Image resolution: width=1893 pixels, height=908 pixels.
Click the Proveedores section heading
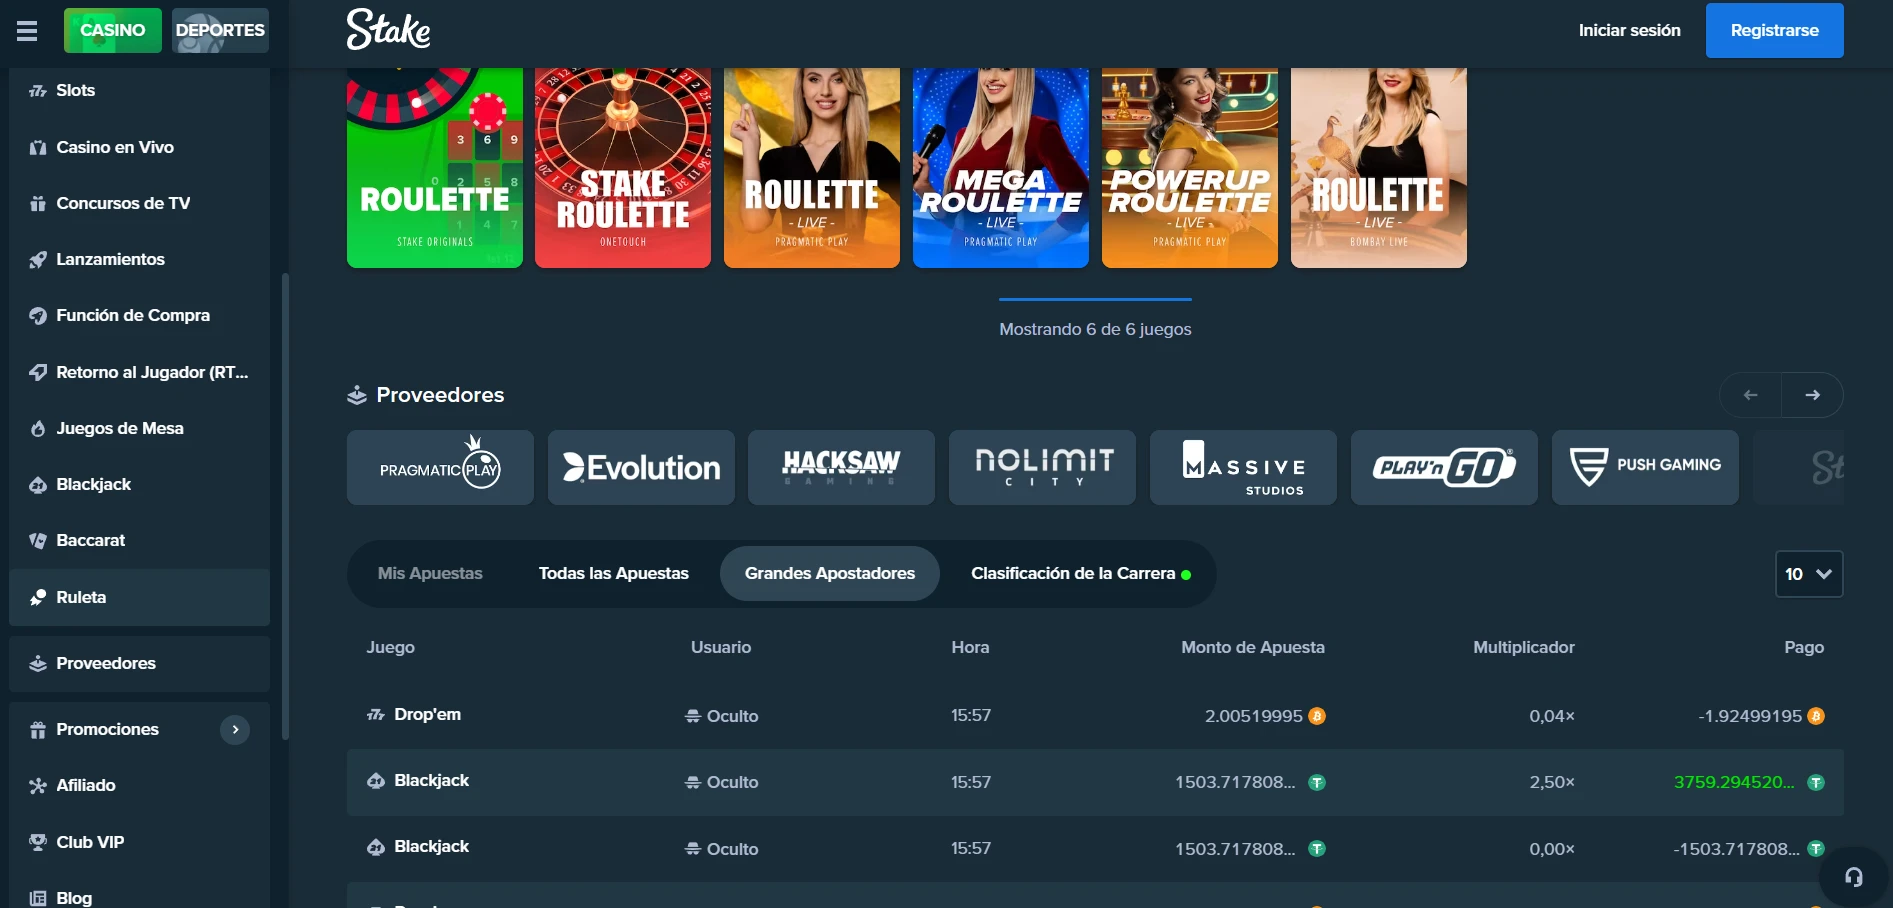440,395
